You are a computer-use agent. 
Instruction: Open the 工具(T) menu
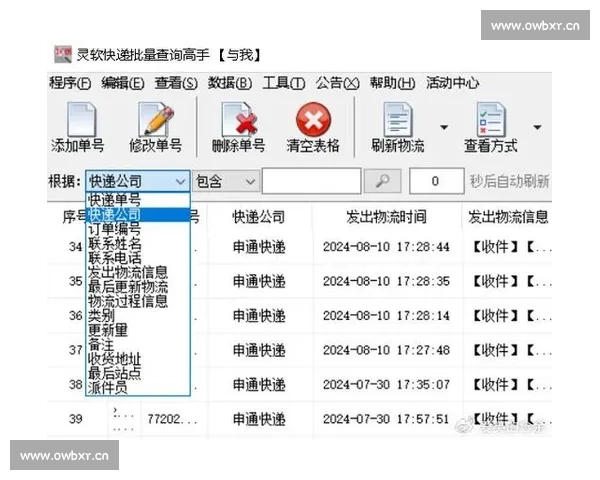coord(284,83)
